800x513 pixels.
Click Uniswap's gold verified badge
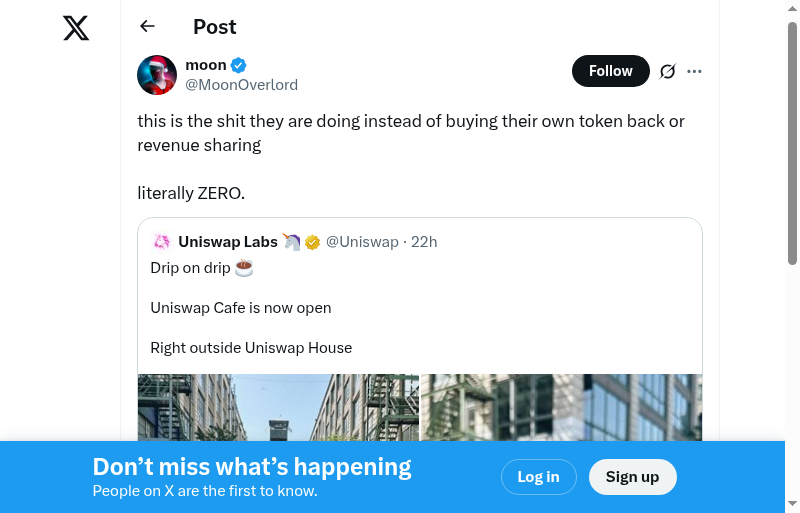coord(313,242)
